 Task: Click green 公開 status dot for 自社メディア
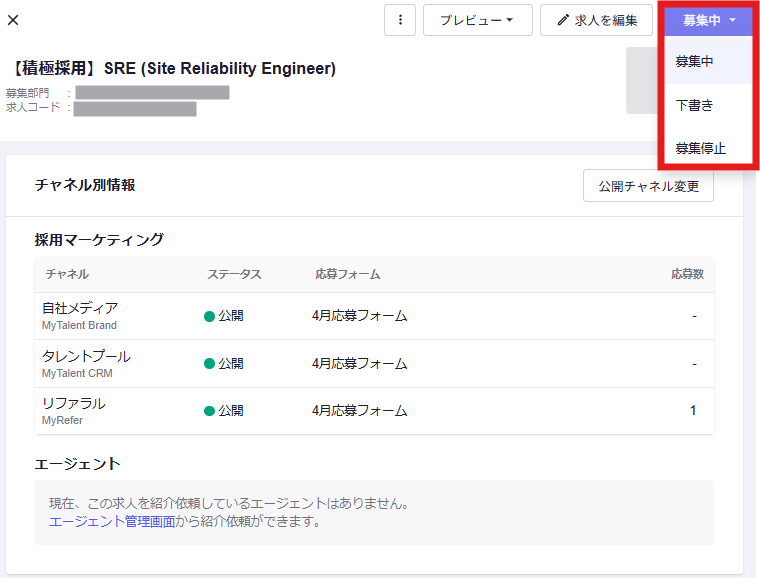[x=210, y=316]
